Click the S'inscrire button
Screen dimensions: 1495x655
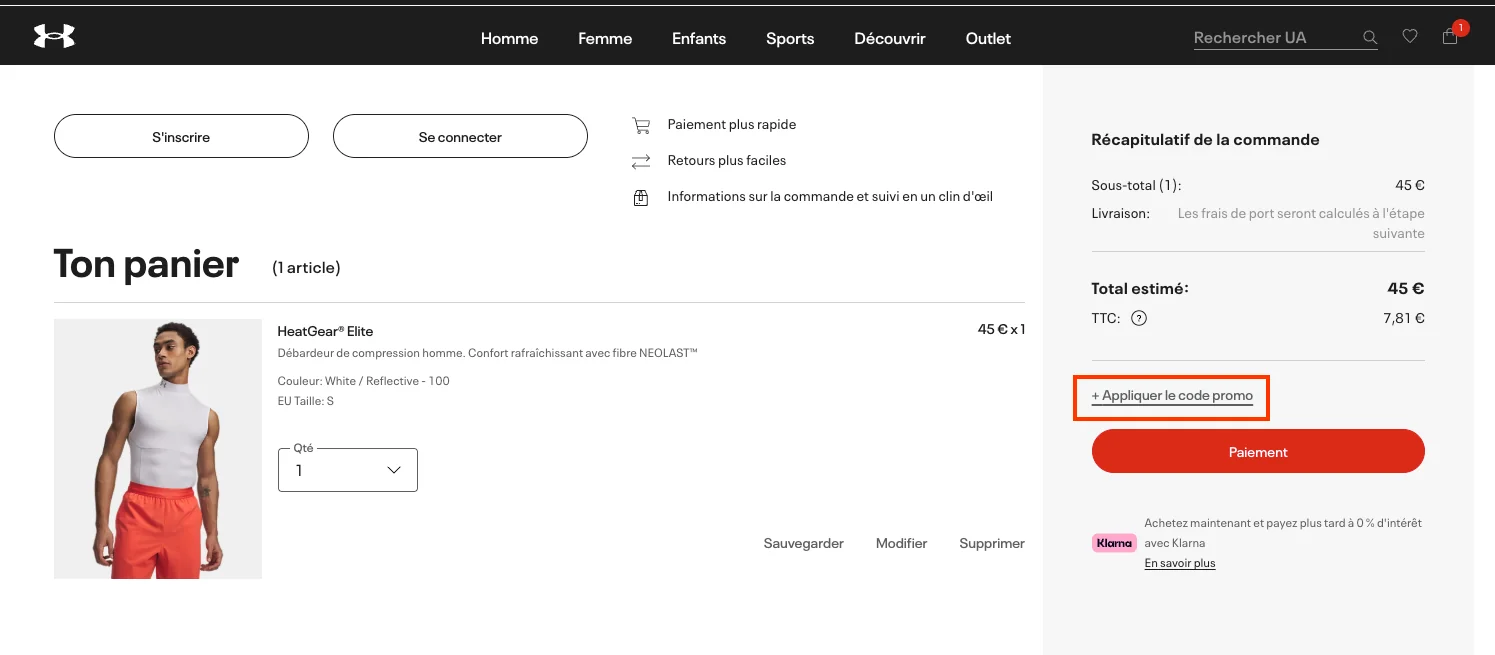coord(181,136)
